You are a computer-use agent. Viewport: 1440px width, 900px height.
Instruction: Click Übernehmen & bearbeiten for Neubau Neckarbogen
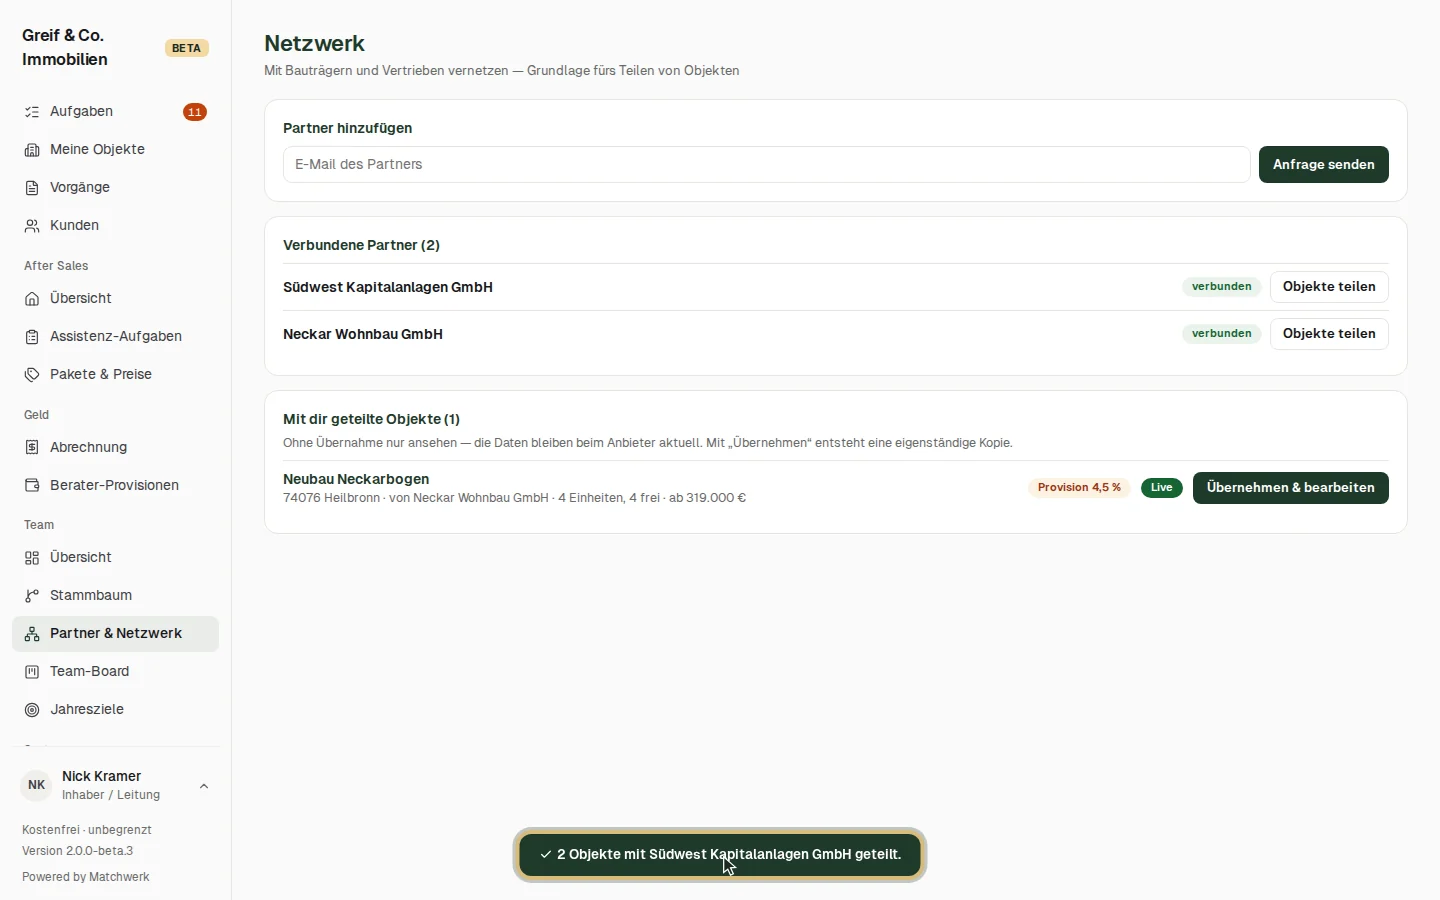[1290, 488]
